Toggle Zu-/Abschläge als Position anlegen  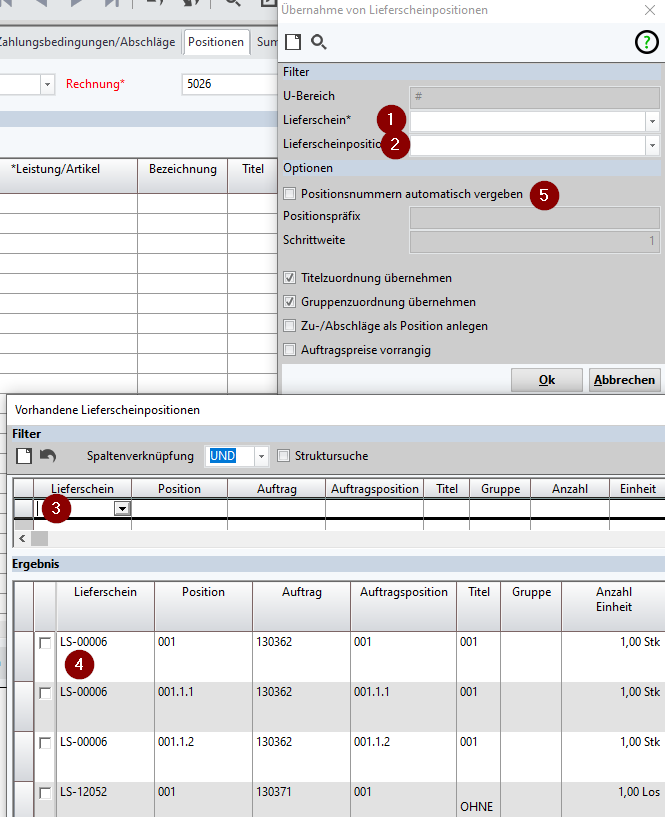click(290, 326)
